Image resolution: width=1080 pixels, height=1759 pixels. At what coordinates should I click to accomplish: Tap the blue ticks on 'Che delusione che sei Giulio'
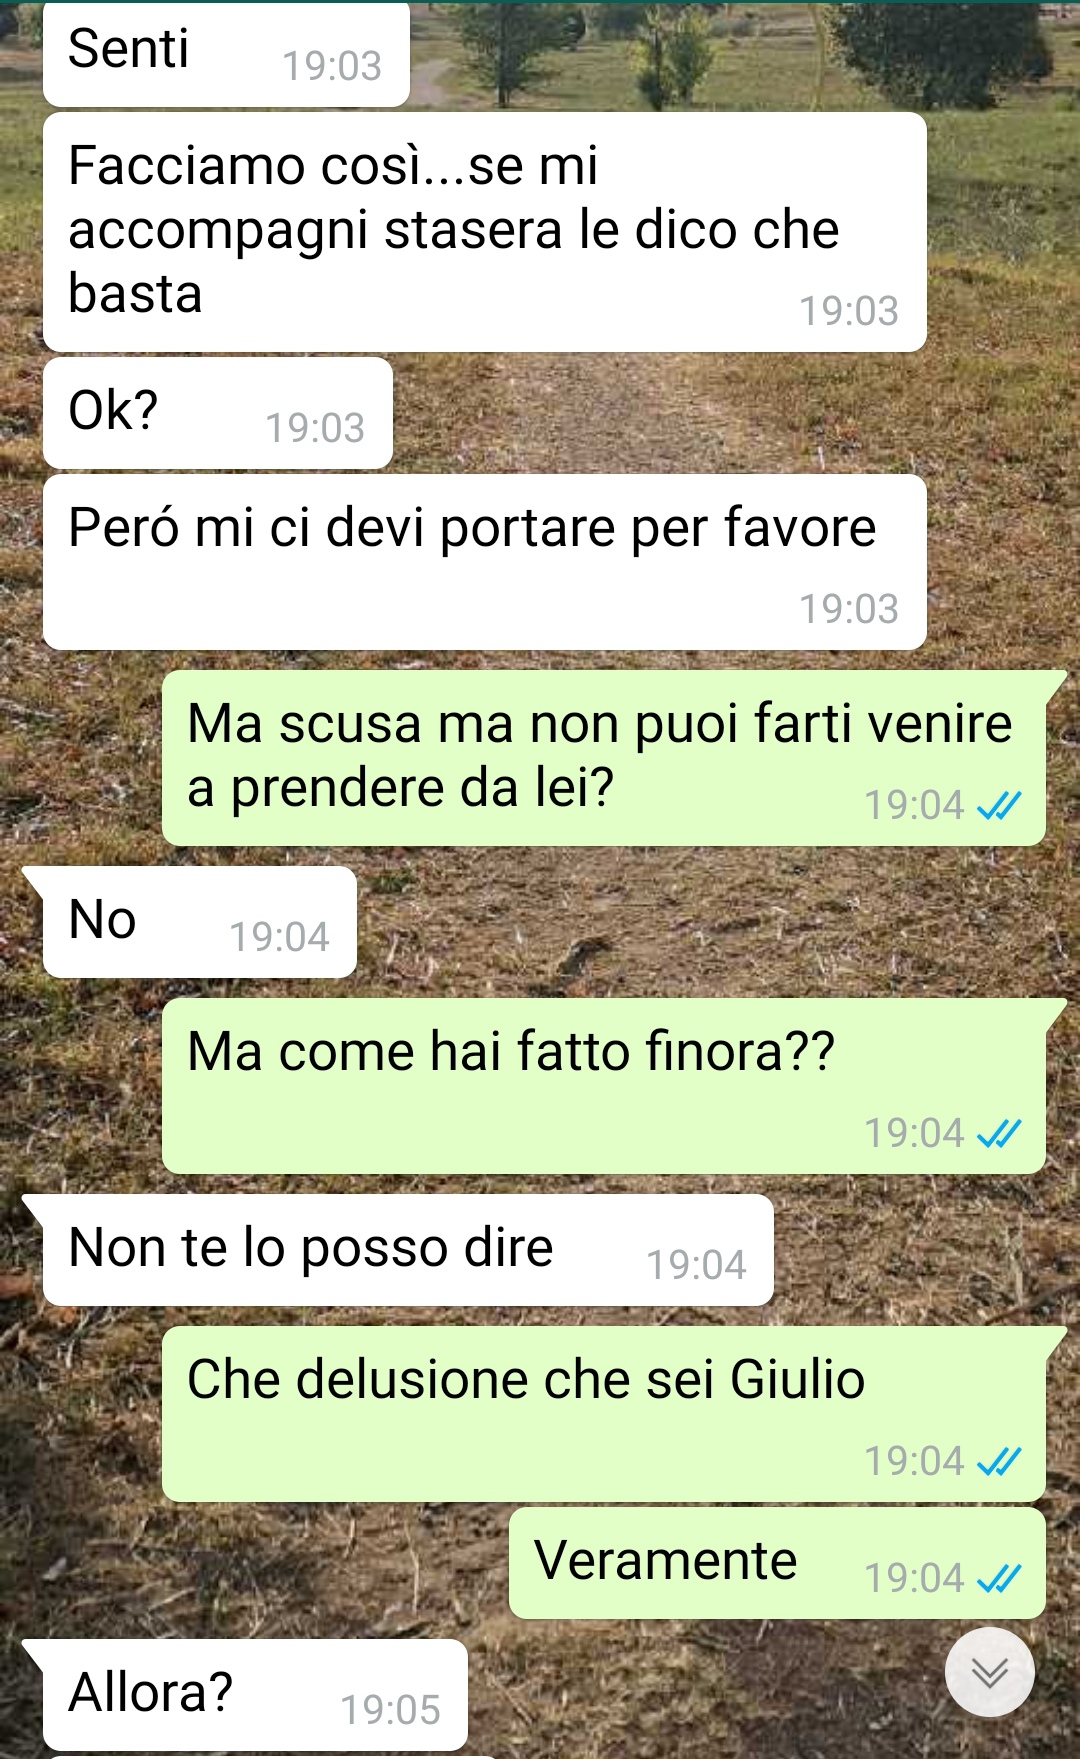point(998,1462)
